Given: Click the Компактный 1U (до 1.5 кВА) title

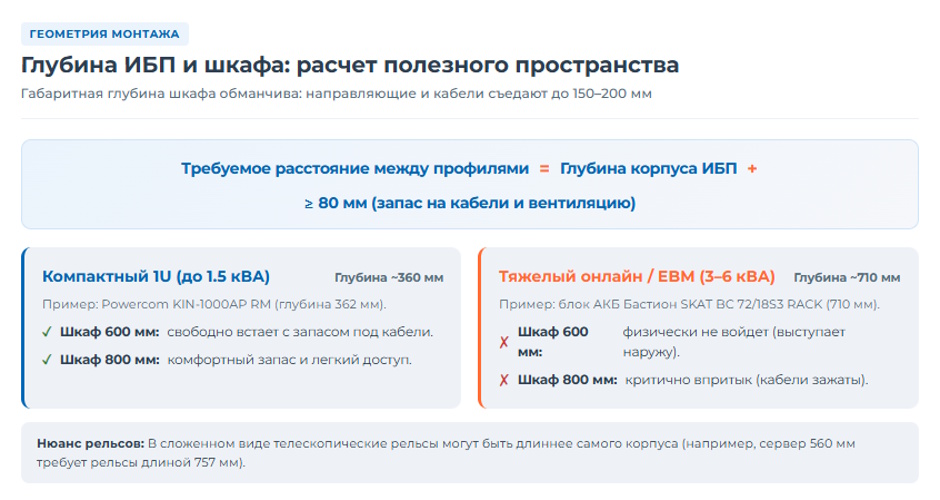Looking at the screenshot, I should click(156, 276).
